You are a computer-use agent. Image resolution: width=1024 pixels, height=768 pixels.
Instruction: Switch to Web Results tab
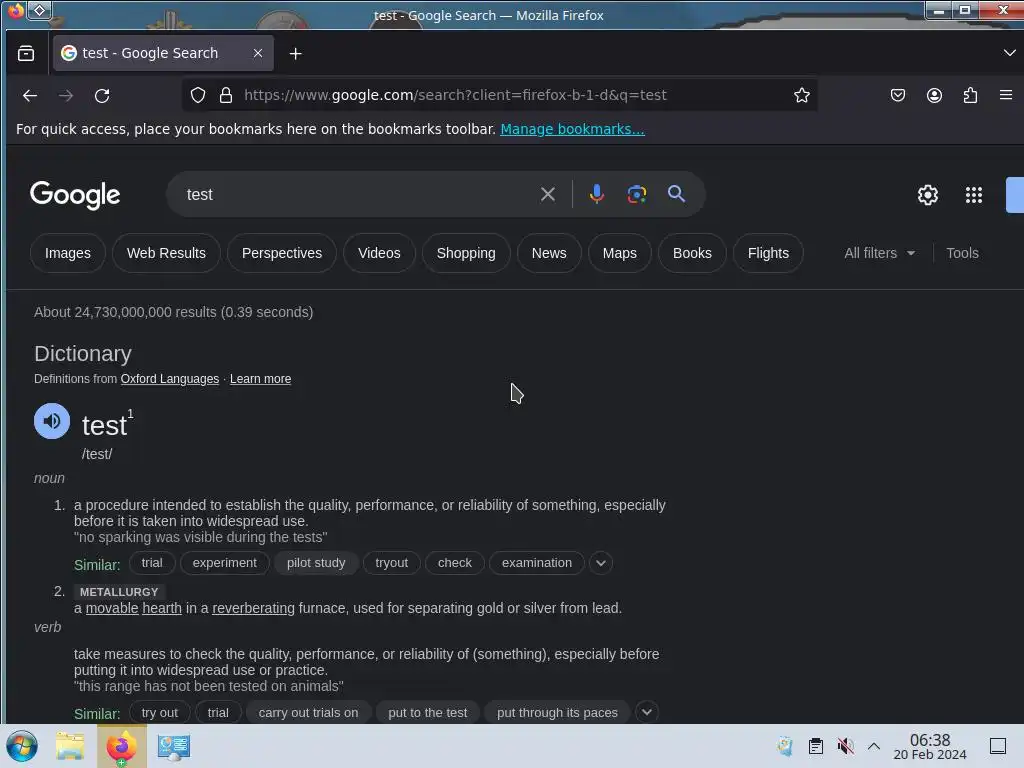(x=166, y=253)
